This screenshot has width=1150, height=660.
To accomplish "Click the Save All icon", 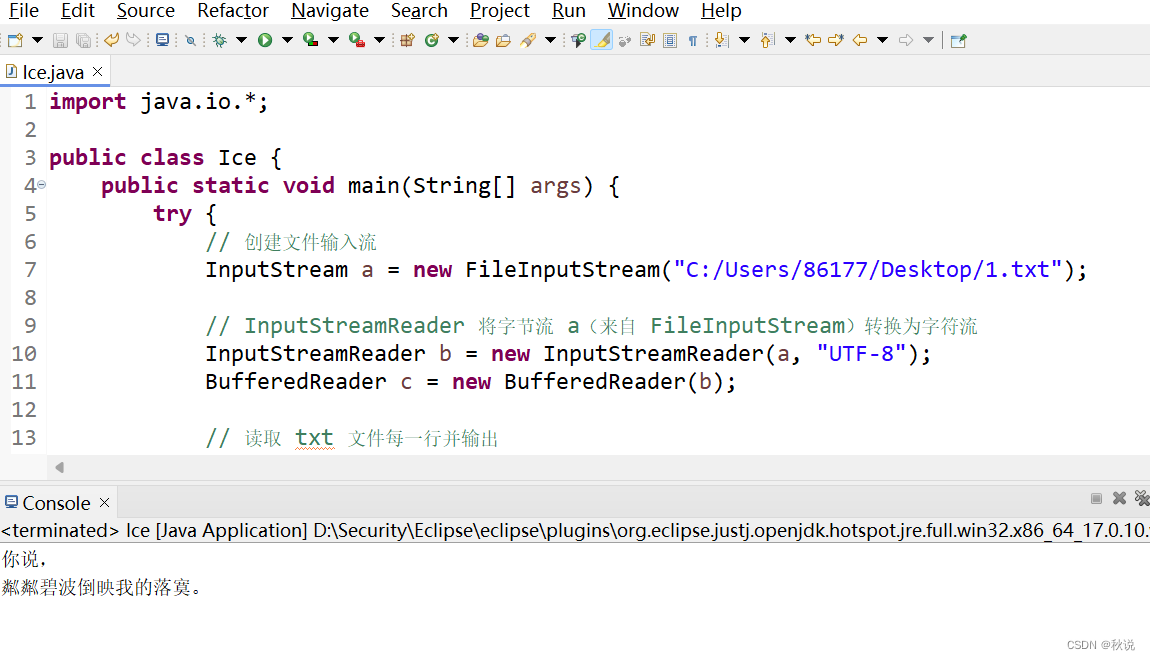I will (83, 40).
